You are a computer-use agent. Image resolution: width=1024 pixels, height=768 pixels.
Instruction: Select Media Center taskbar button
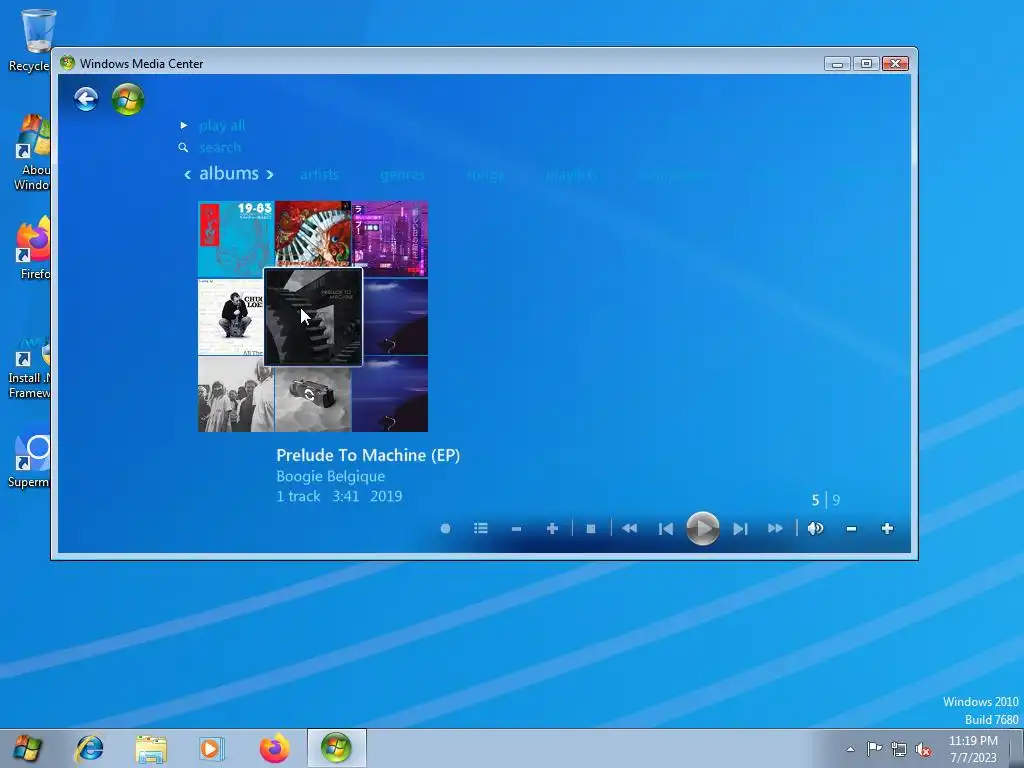coord(336,748)
